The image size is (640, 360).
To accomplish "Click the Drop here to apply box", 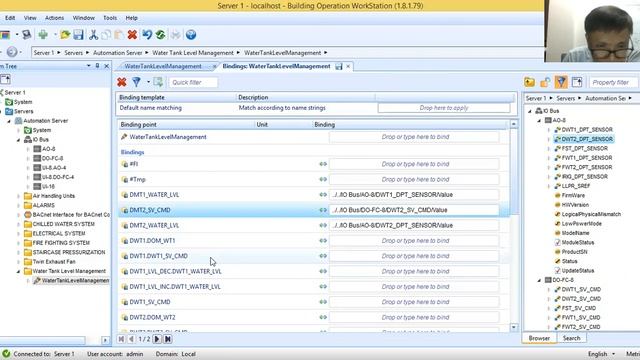I will 444,108.
